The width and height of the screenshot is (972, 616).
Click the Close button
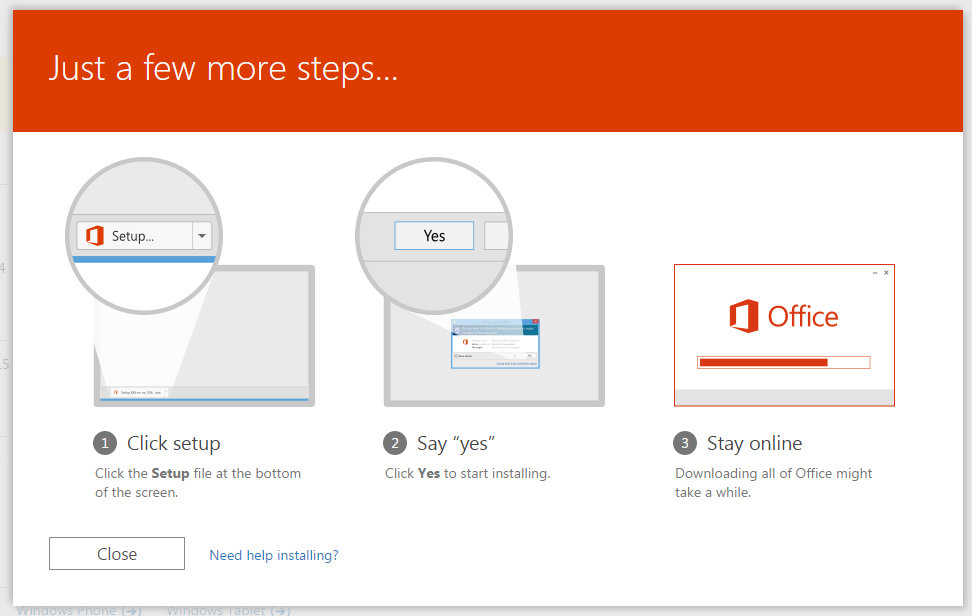click(x=117, y=553)
